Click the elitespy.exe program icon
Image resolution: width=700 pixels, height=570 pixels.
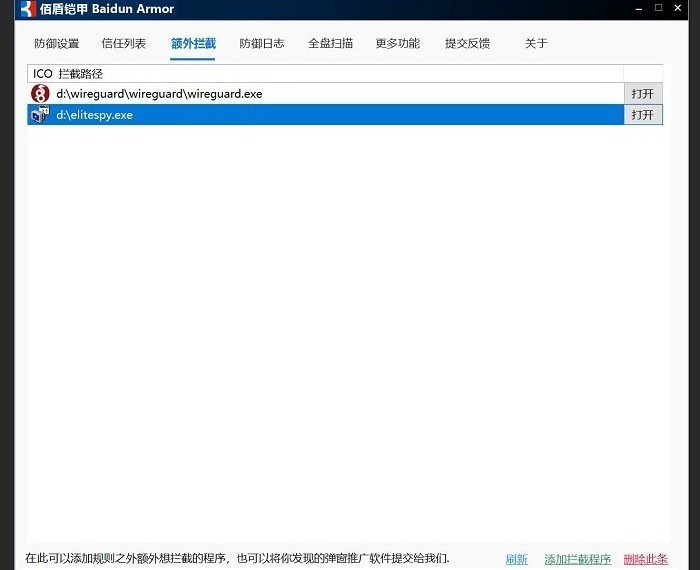(x=40, y=115)
